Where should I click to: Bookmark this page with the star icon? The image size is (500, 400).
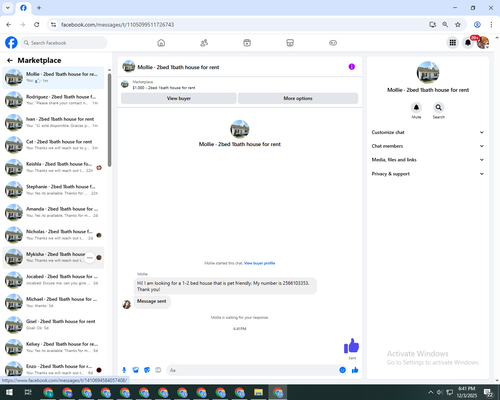[x=458, y=25]
